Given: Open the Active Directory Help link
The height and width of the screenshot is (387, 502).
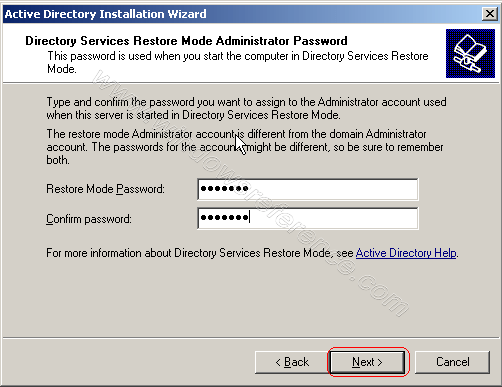Looking at the screenshot, I should click(x=406, y=253).
